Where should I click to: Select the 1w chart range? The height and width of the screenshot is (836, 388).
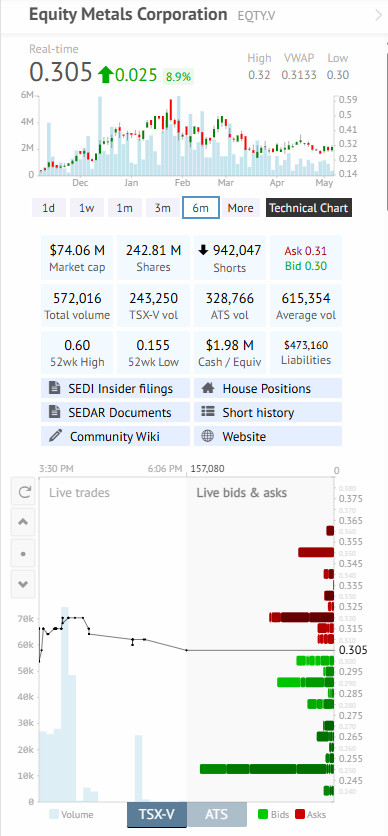pos(87,208)
